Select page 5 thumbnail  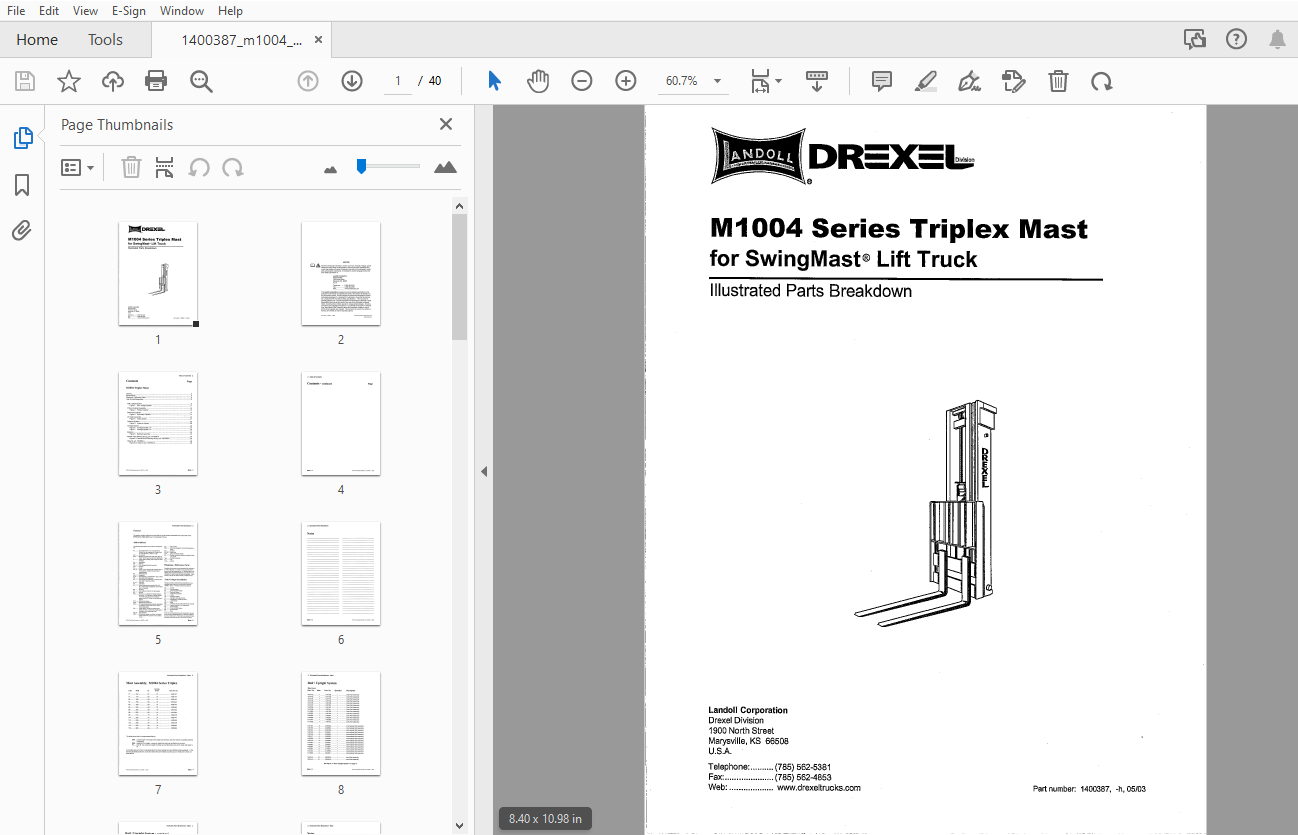coord(158,574)
